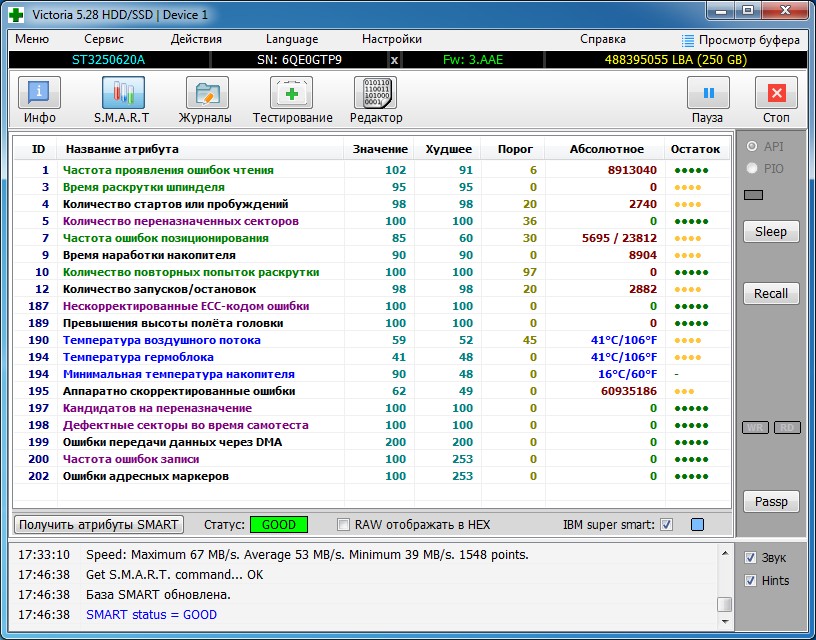Screen dimensions: 816x640
Task: Open the Действия menu
Action: click(x=196, y=39)
